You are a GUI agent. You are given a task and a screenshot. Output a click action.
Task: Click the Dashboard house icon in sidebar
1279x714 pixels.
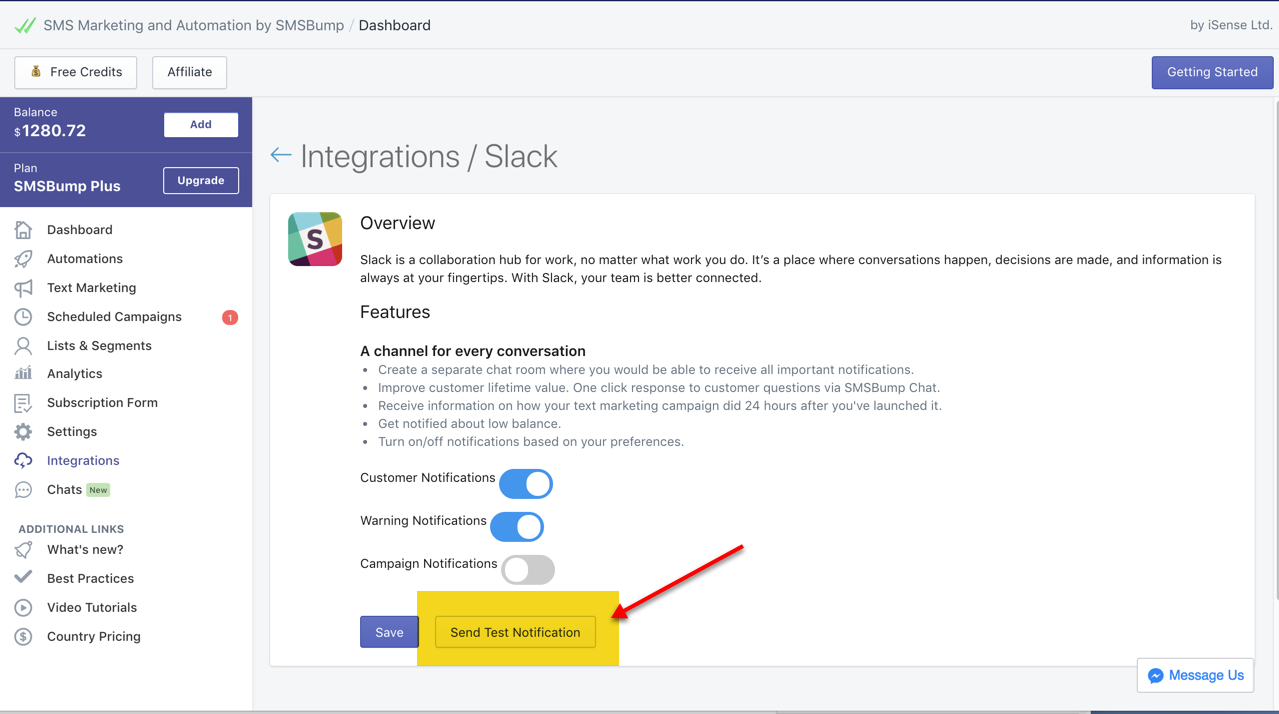point(23,230)
